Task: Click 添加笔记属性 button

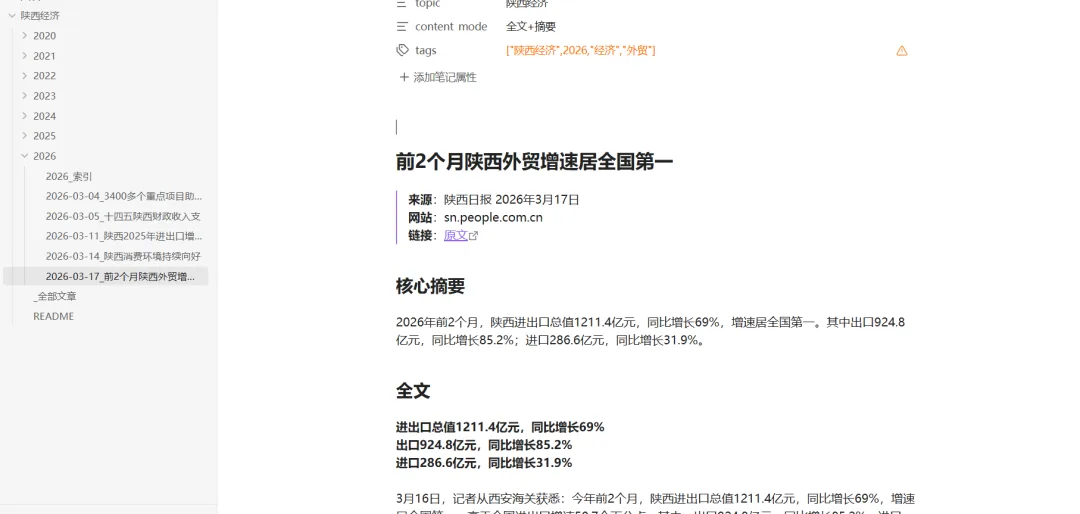Action: point(438,77)
